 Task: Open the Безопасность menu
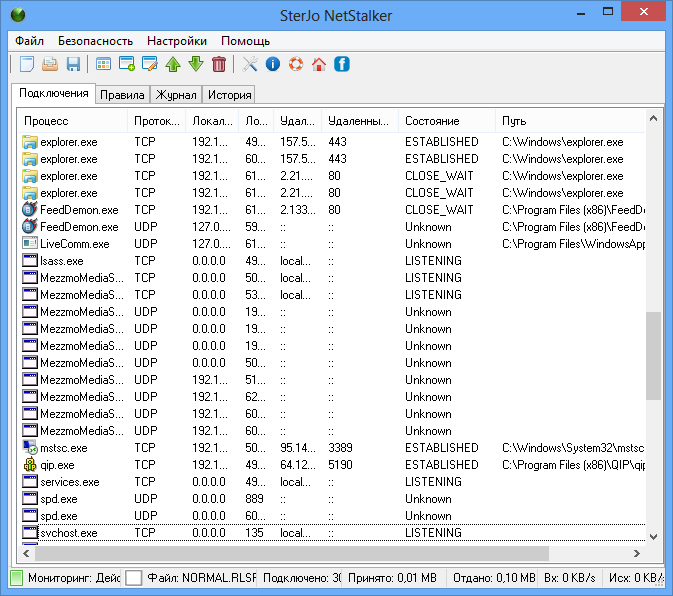coord(95,41)
